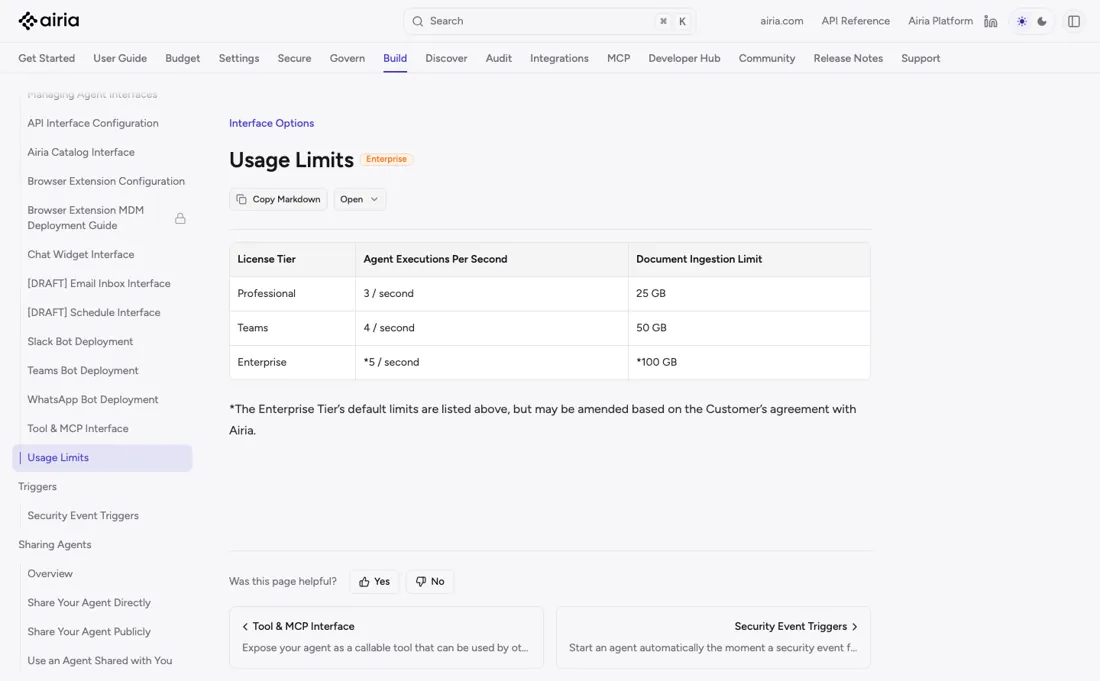Open the Budget tab
1100x681 pixels.
point(182,58)
